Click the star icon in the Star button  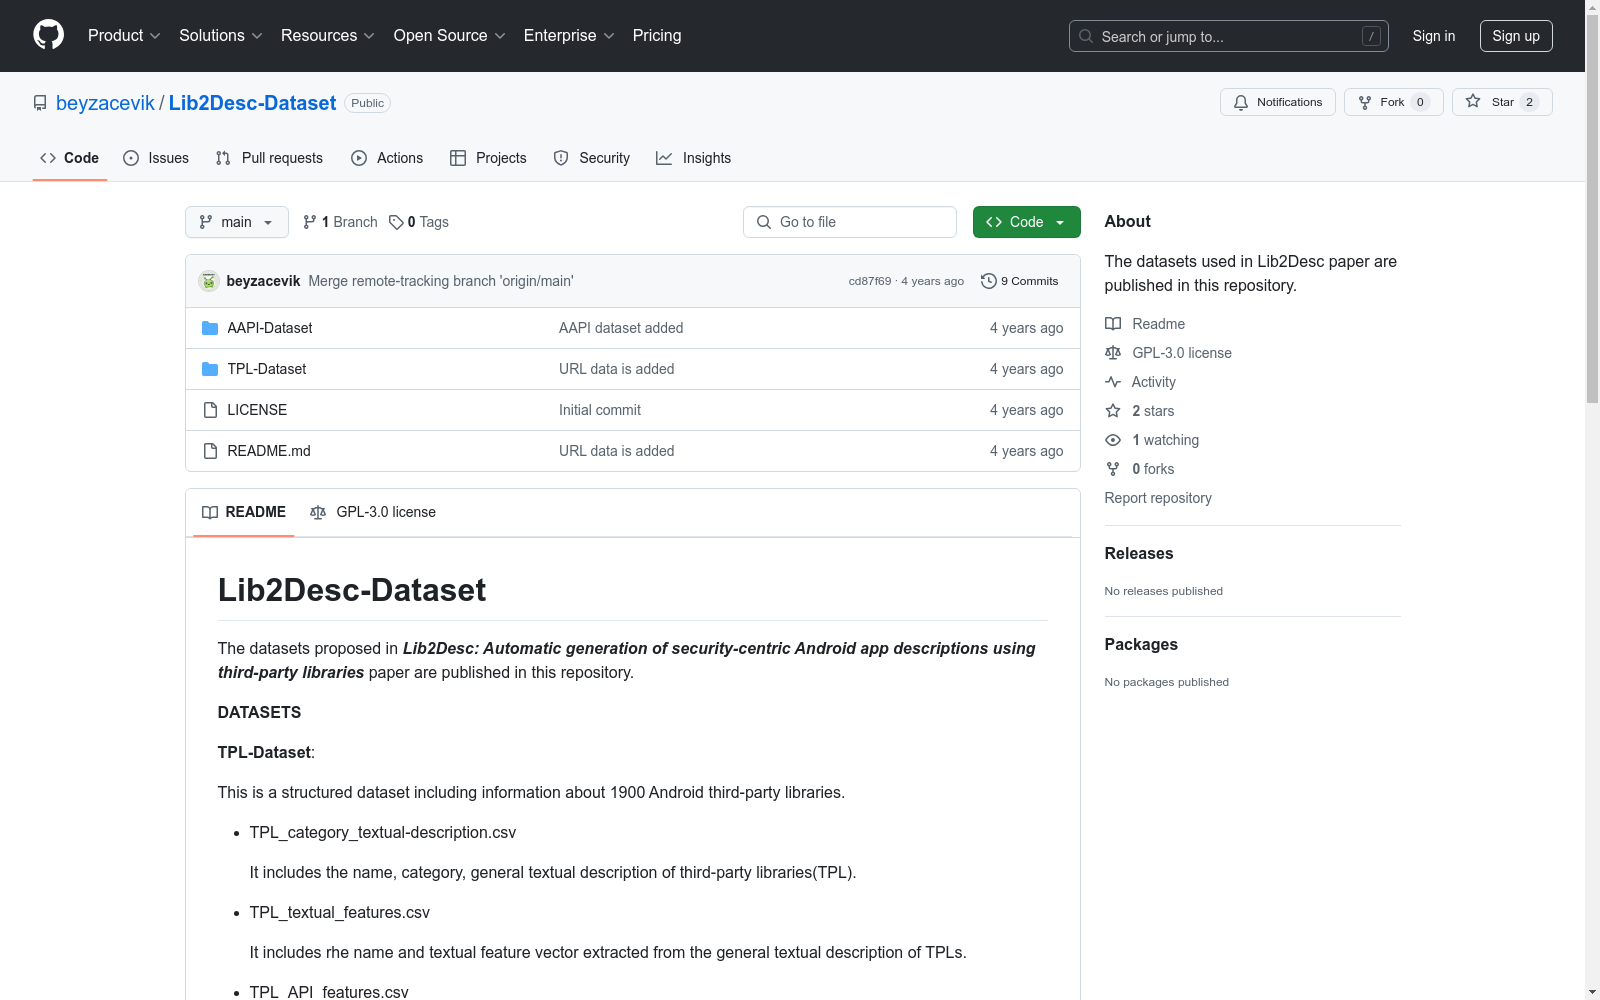[1473, 101]
